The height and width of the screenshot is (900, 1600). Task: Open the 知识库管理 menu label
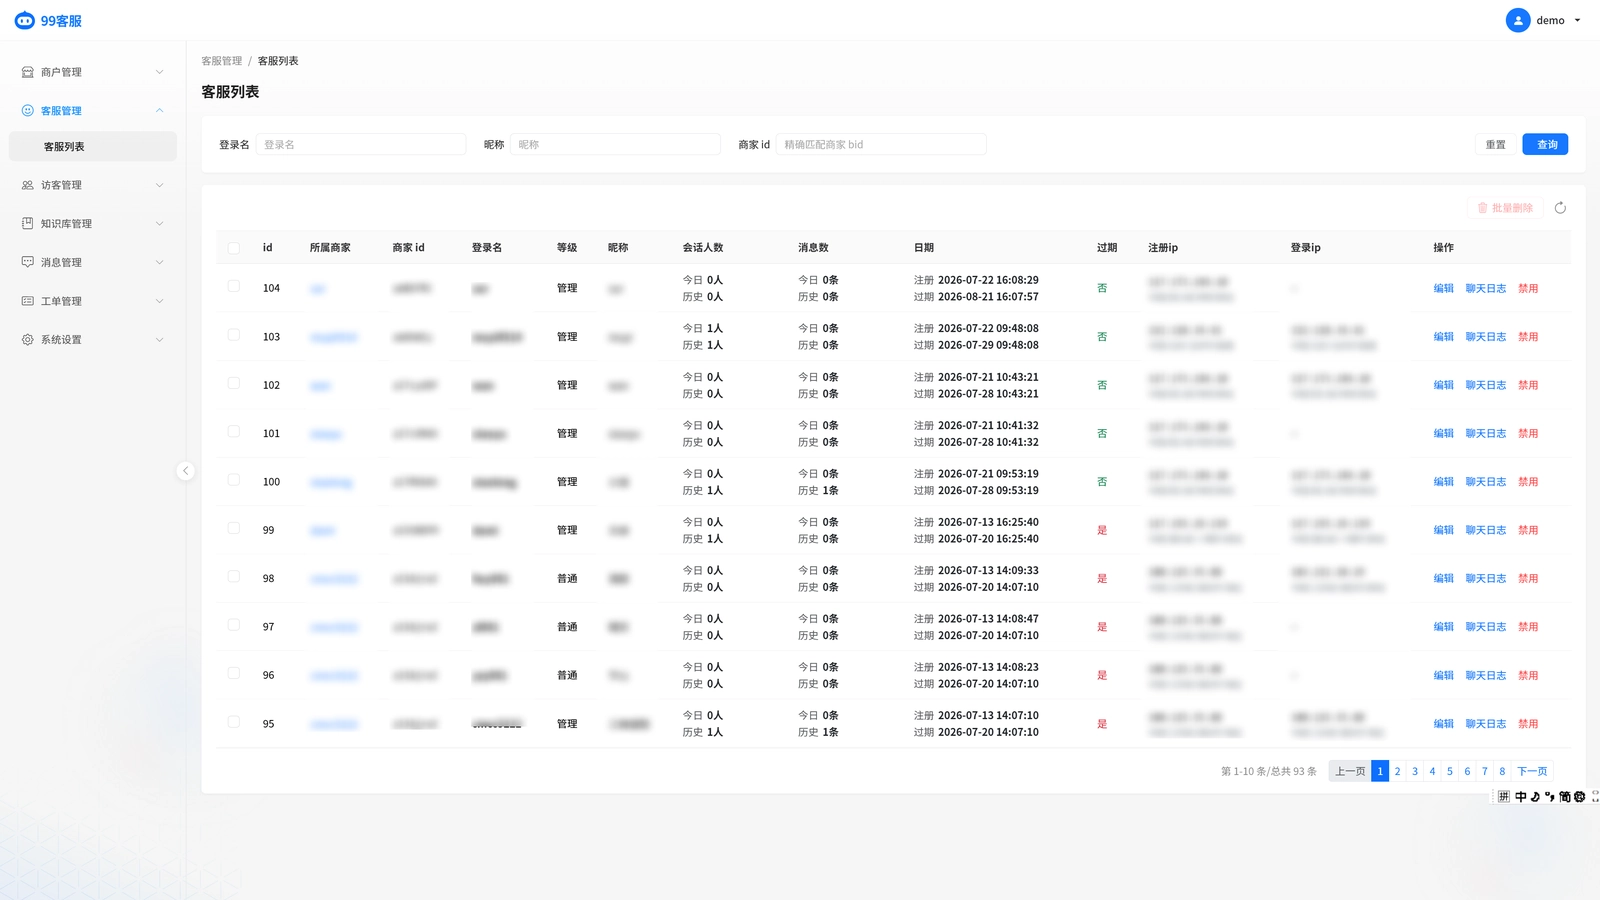[66, 224]
